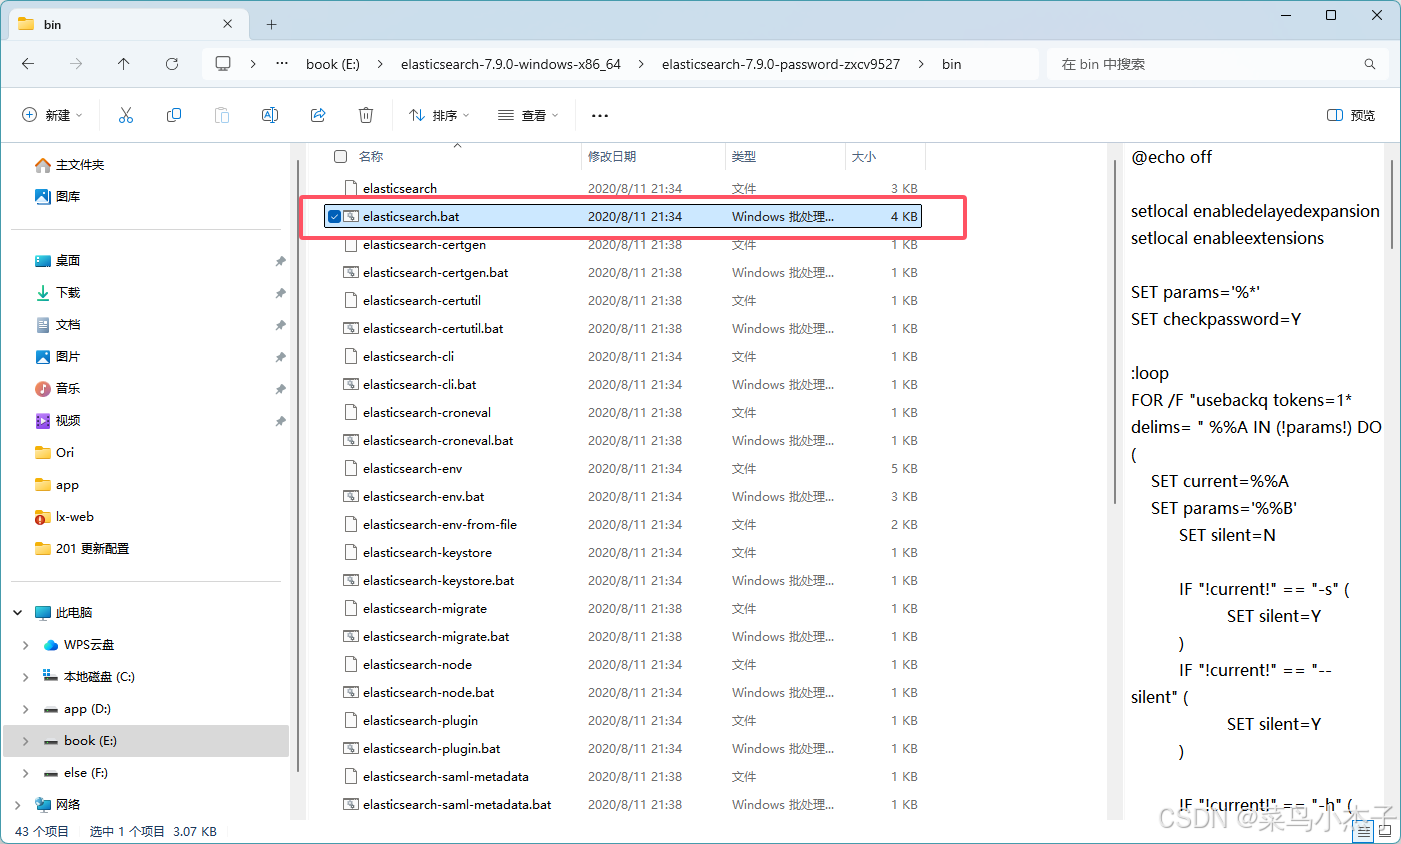Viewport: 1401px width, 844px height.
Task: Expand the WPS云盘 node
Action: pos(26,645)
